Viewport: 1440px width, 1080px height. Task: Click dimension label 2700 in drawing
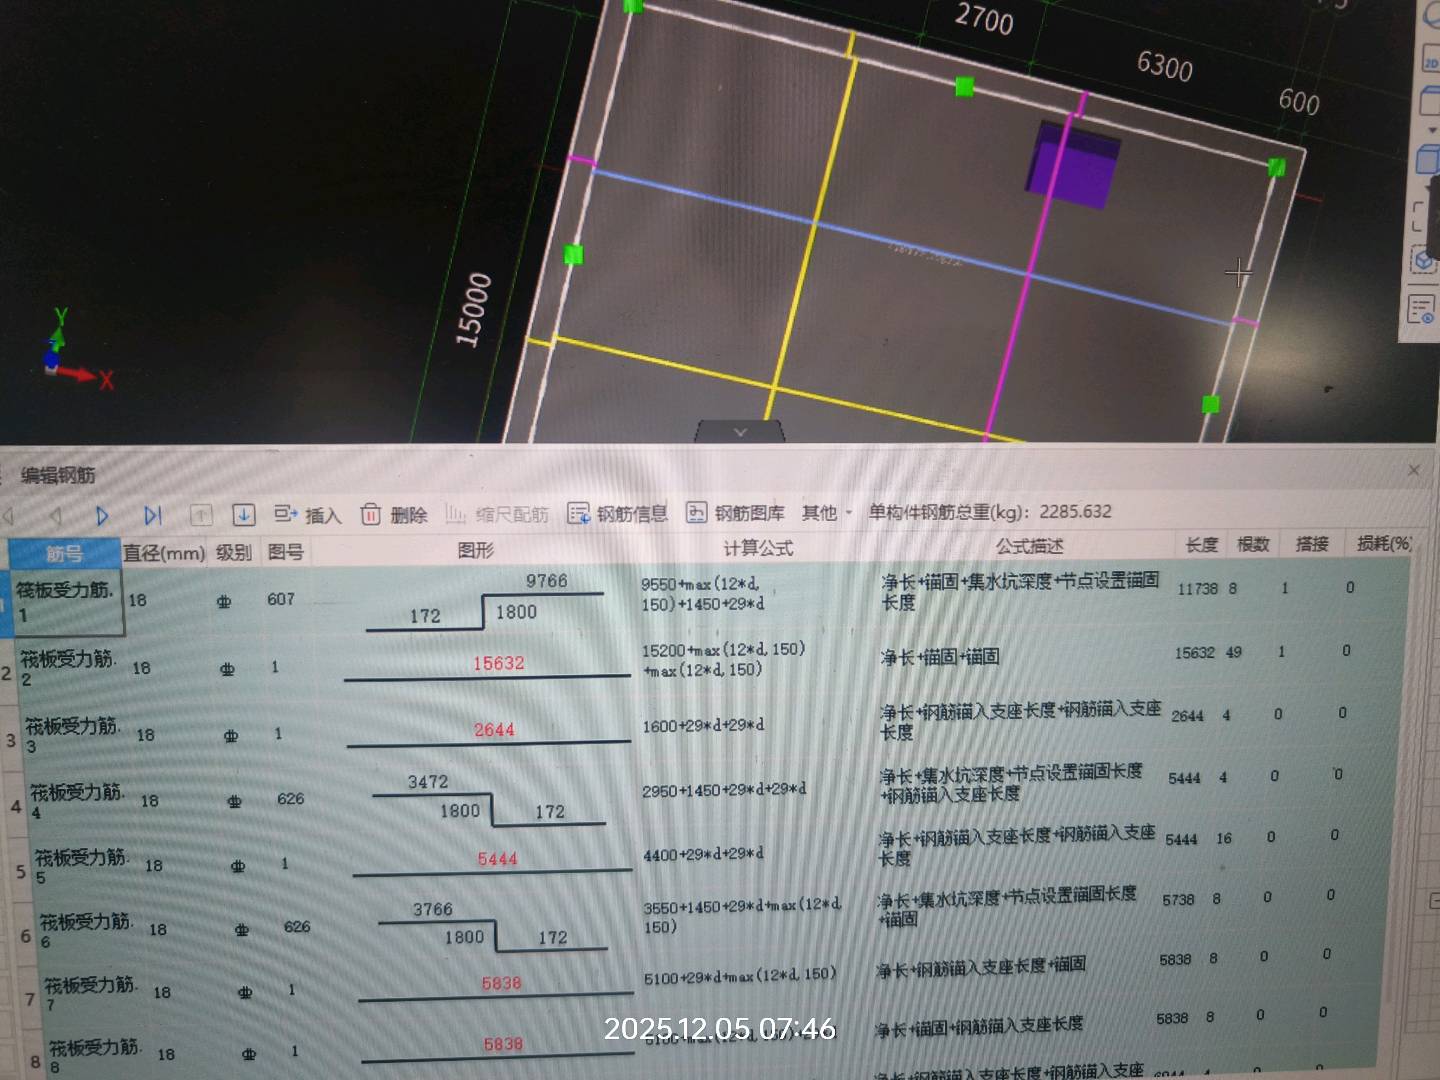pyautogui.click(x=984, y=18)
